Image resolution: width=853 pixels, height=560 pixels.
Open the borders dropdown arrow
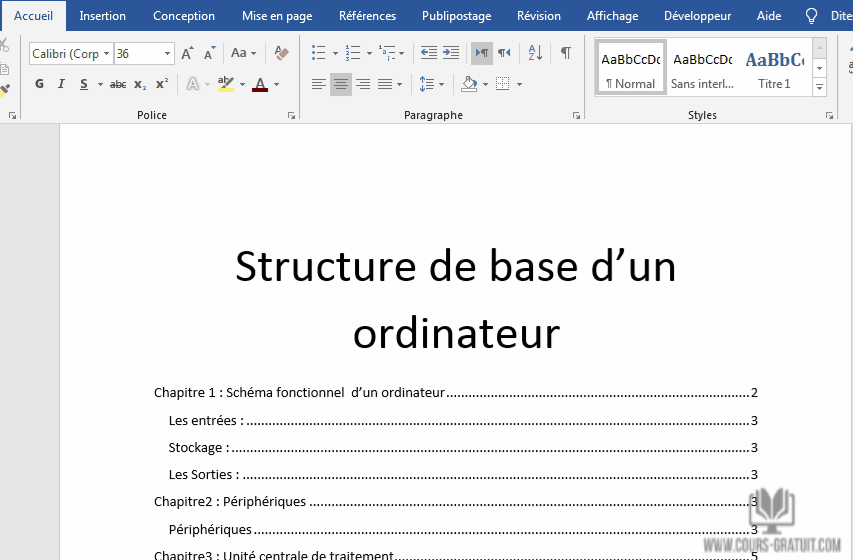[x=520, y=84]
